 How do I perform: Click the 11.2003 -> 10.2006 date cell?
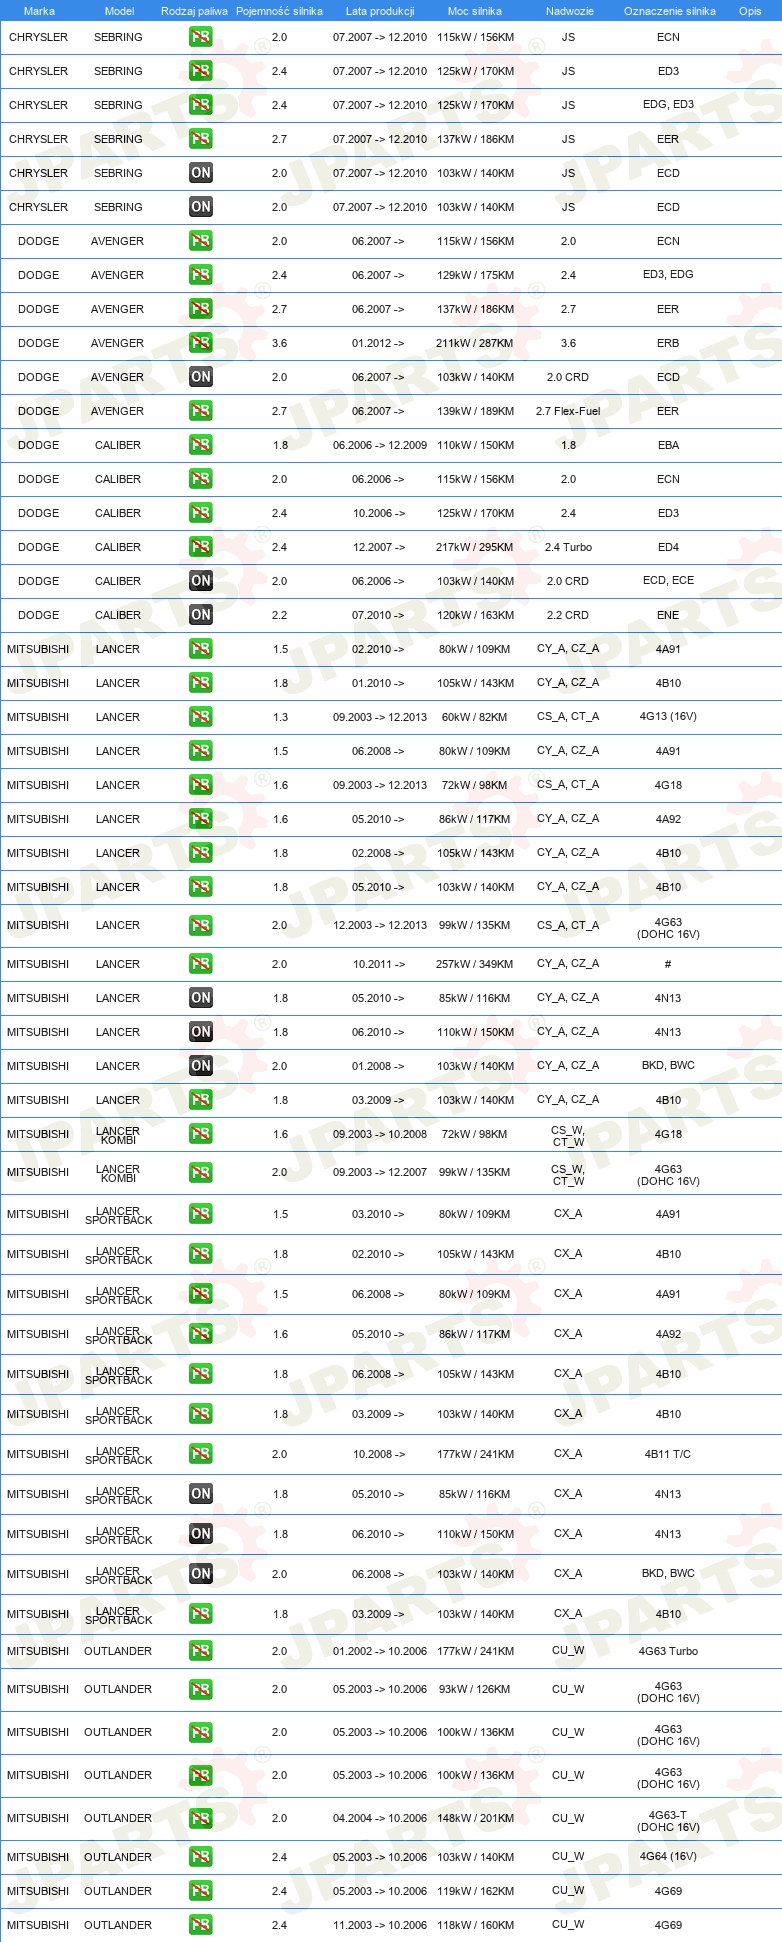click(380, 1925)
